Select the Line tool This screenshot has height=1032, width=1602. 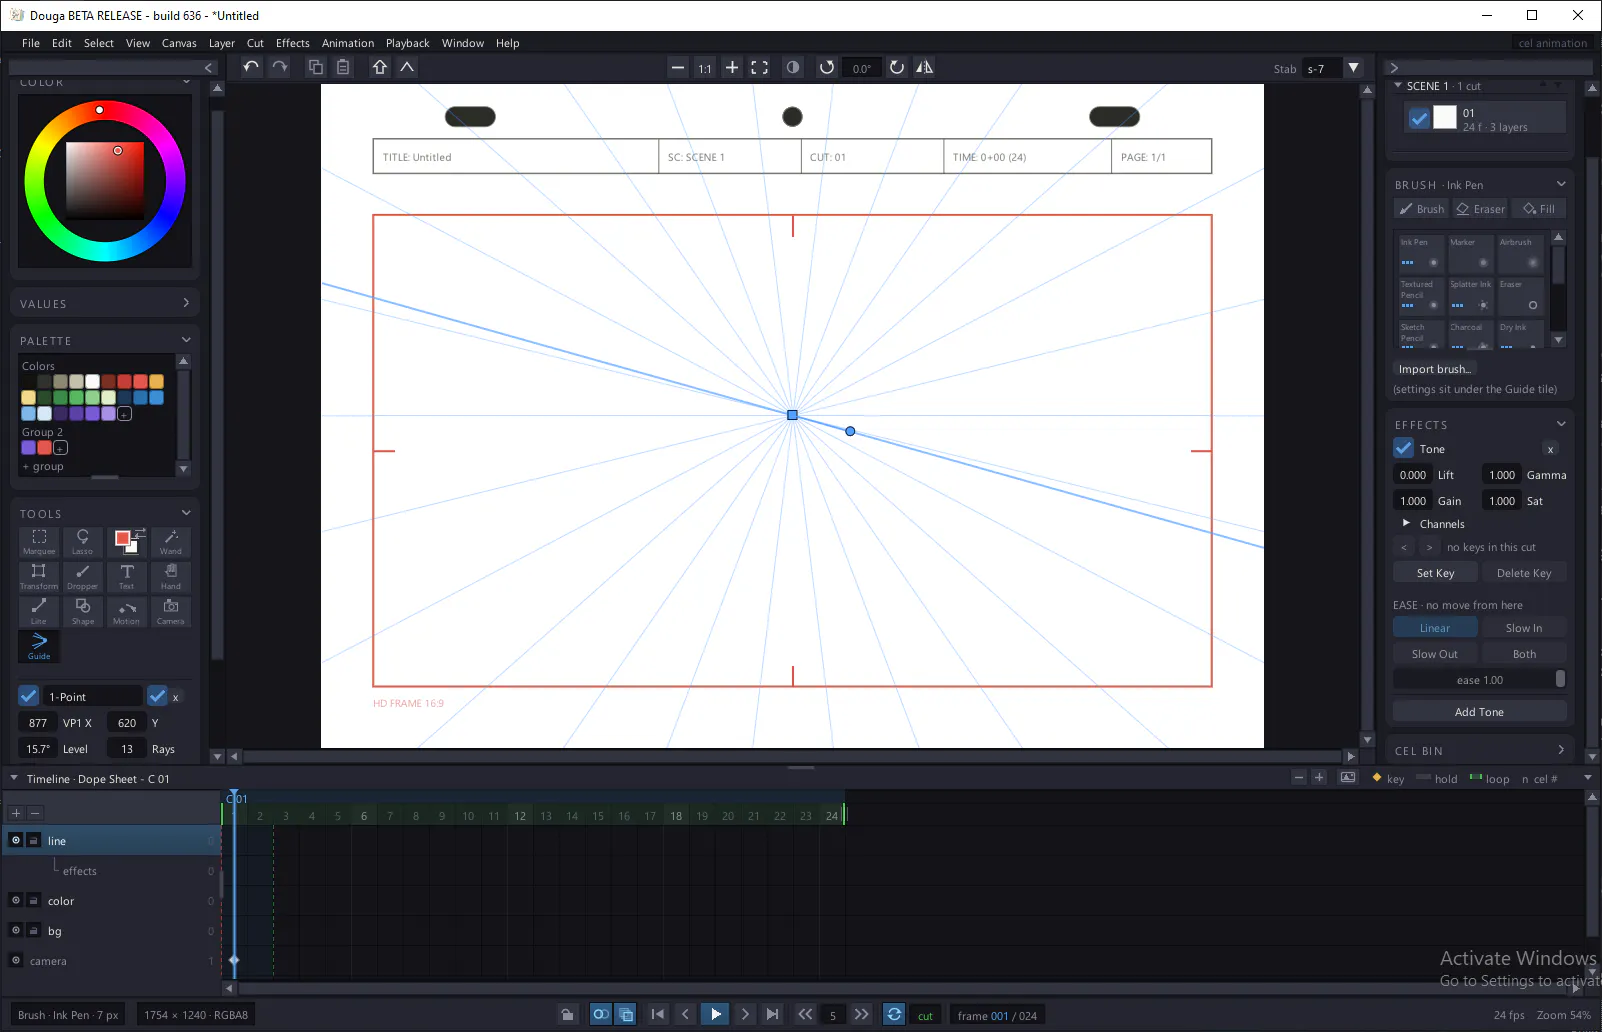tap(39, 612)
